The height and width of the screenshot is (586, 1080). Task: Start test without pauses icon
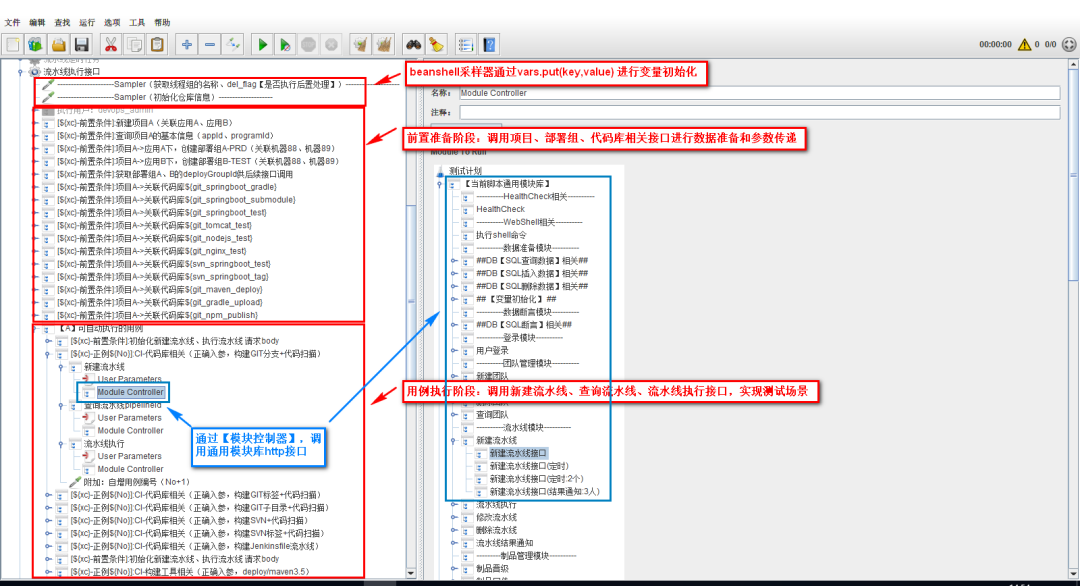pyautogui.click(x=285, y=44)
